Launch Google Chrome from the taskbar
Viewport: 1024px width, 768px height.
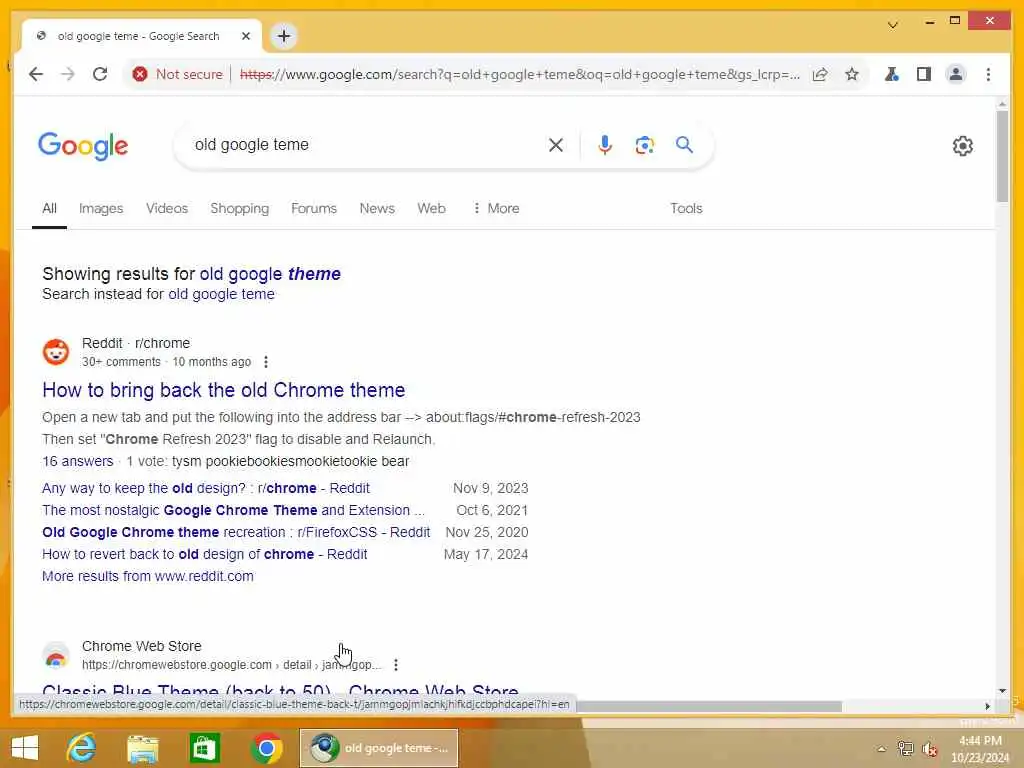pyautogui.click(x=266, y=748)
